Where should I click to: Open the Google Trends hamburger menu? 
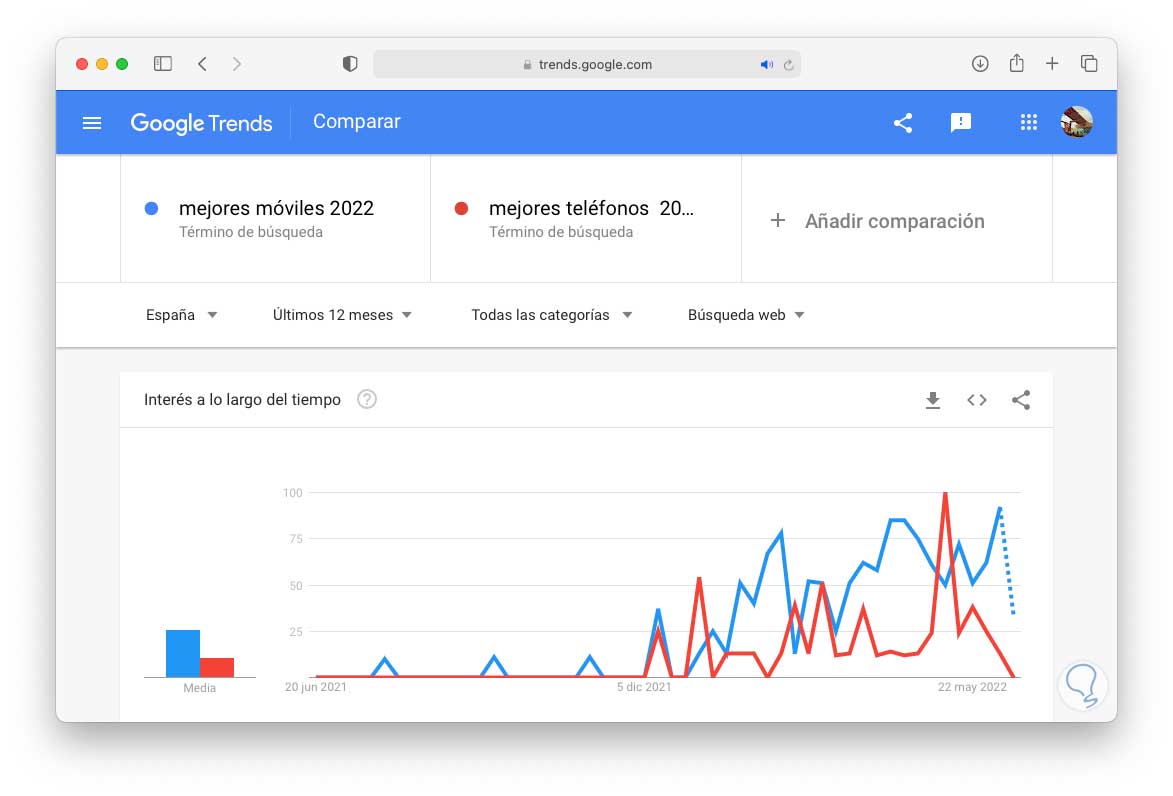pos(92,123)
